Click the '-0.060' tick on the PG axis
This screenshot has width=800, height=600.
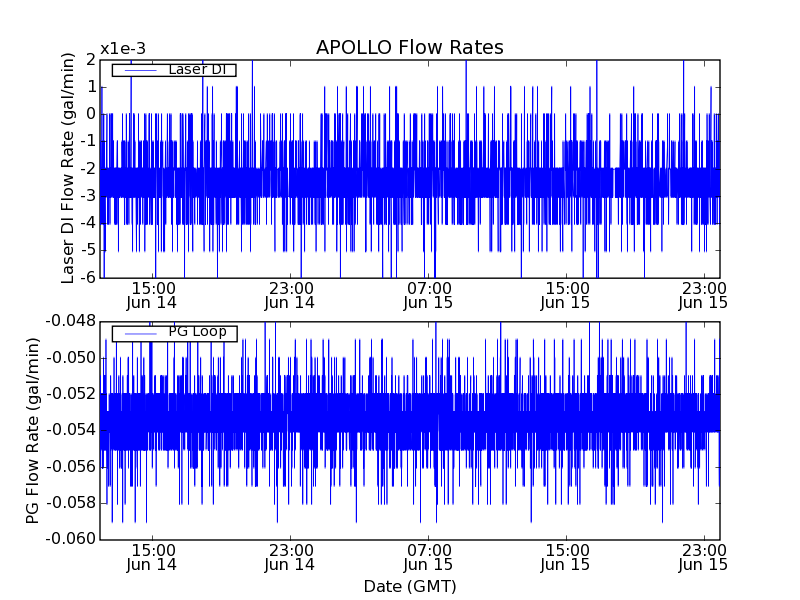pyautogui.click(x=70, y=539)
